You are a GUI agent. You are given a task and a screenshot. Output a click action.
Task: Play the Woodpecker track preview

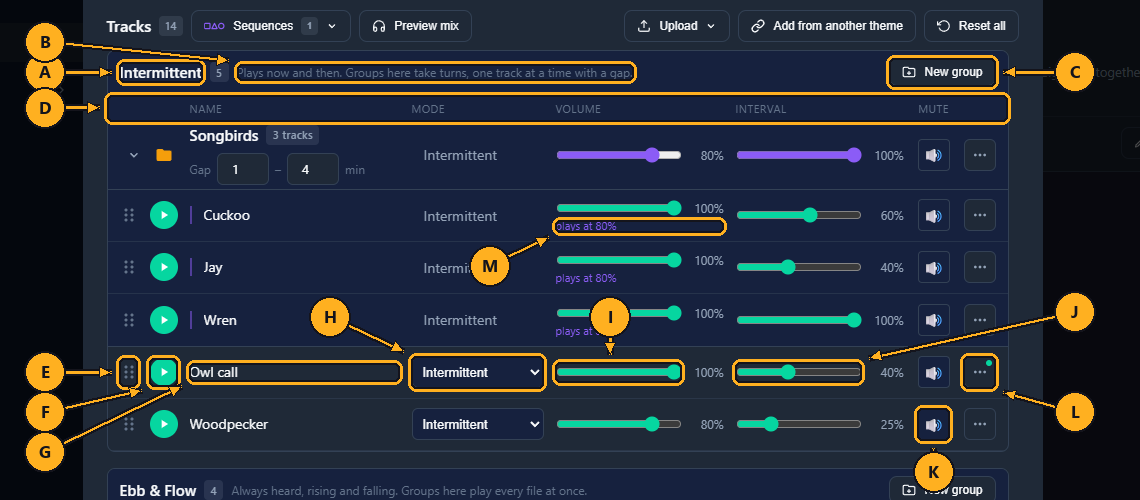coord(164,424)
